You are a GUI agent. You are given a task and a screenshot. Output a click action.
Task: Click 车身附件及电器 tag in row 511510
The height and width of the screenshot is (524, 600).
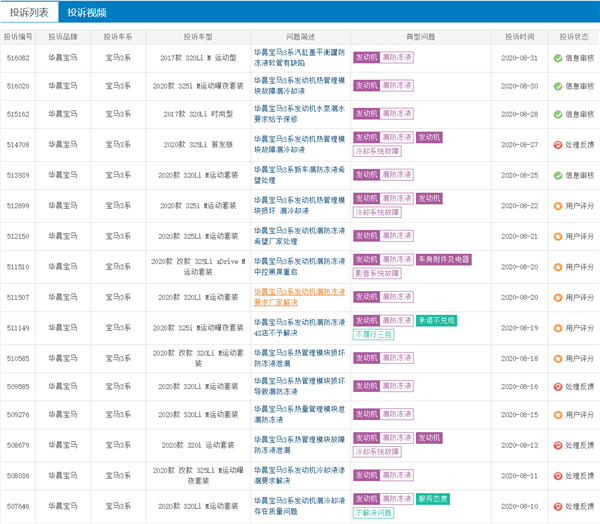tap(444, 260)
